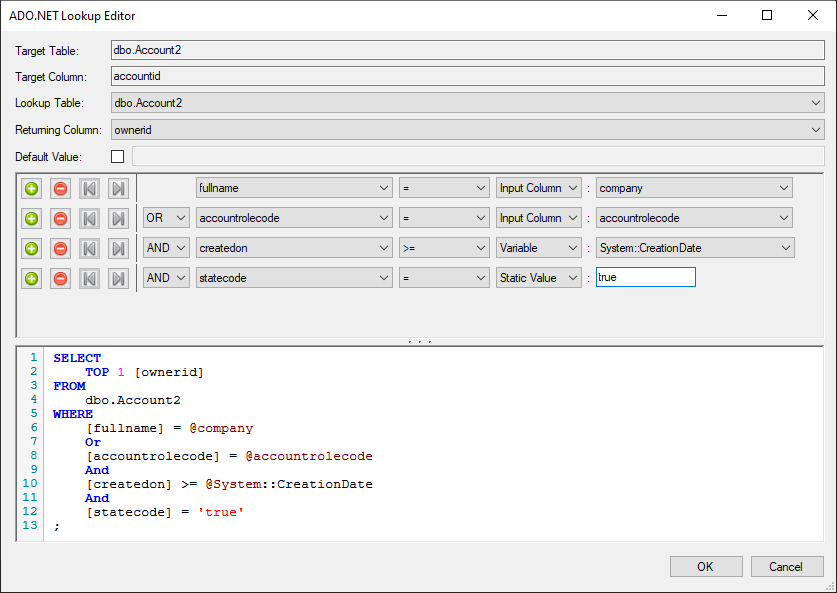This screenshot has height=593, width=837.
Task: Change the AND operator on the statecode row
Action: [x=166, y=278]
